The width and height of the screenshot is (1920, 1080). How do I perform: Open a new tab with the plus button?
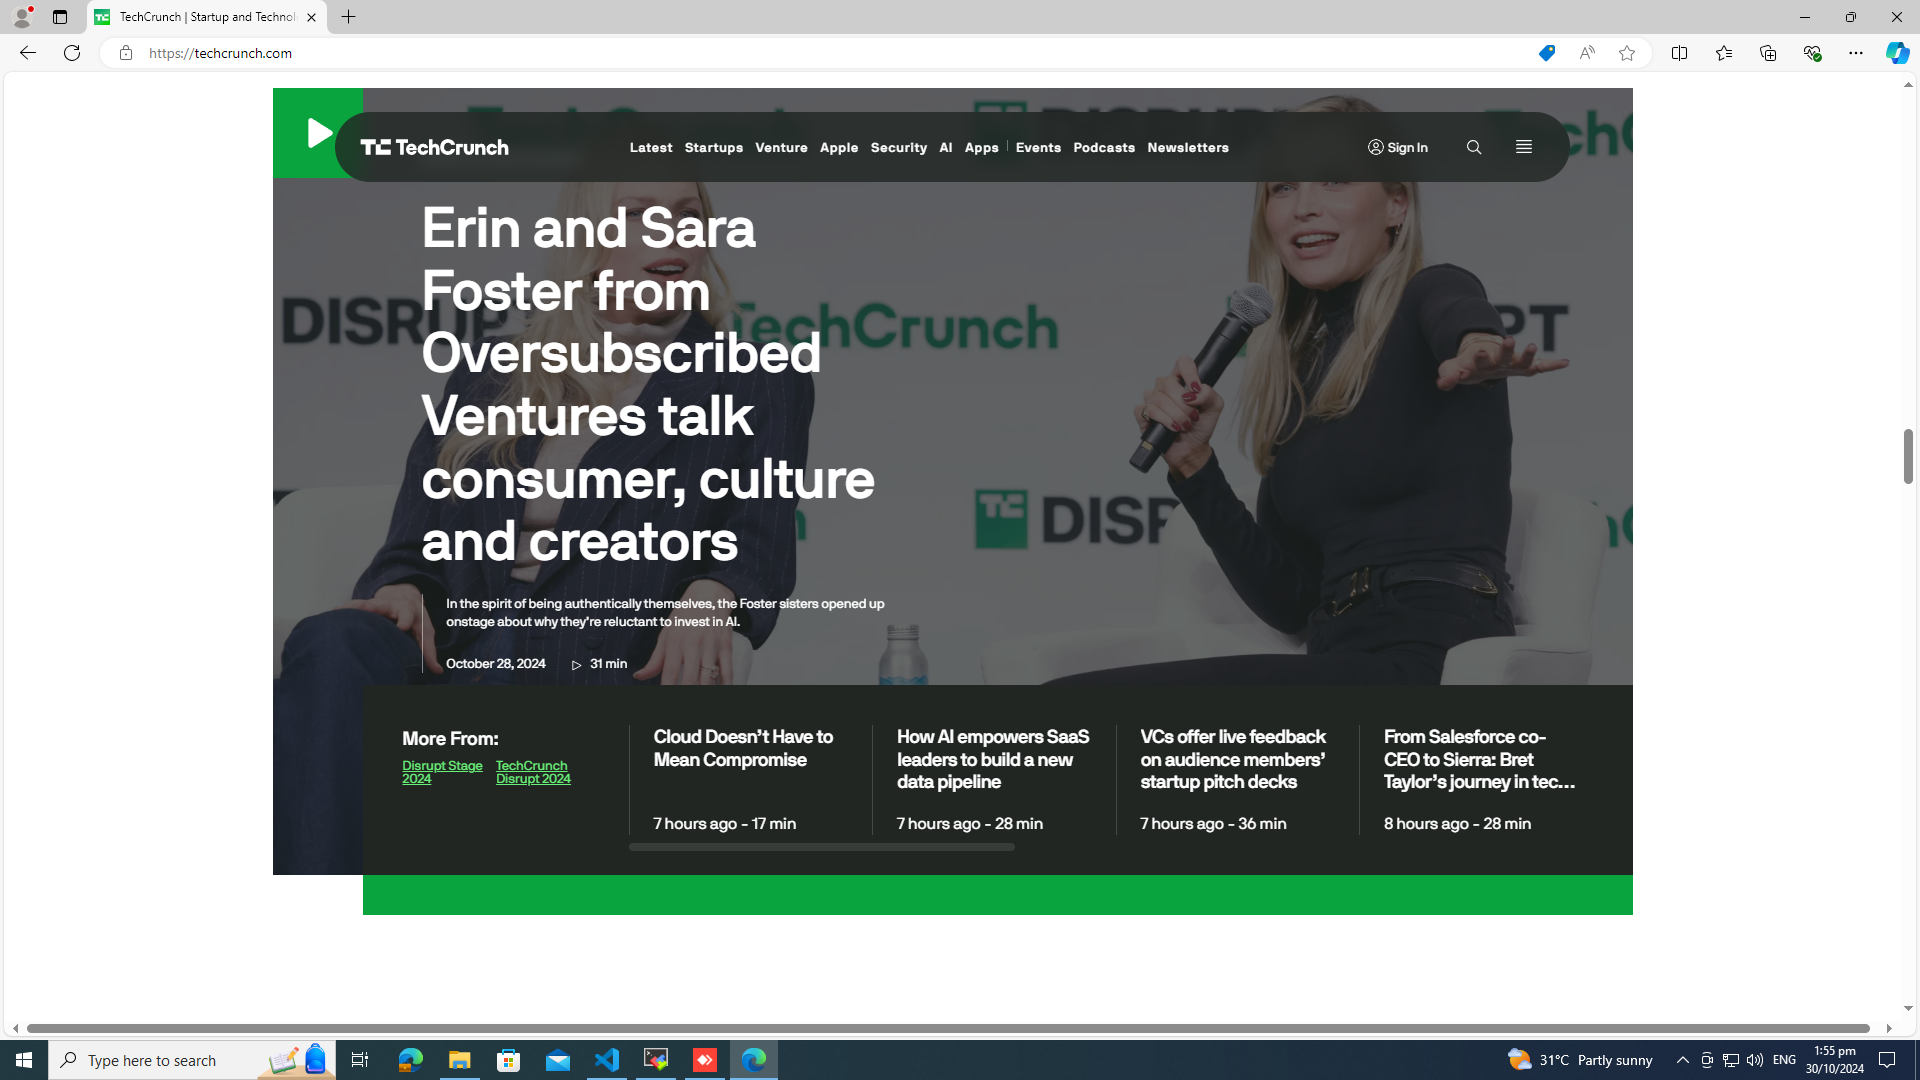click(x=348, y=17)
